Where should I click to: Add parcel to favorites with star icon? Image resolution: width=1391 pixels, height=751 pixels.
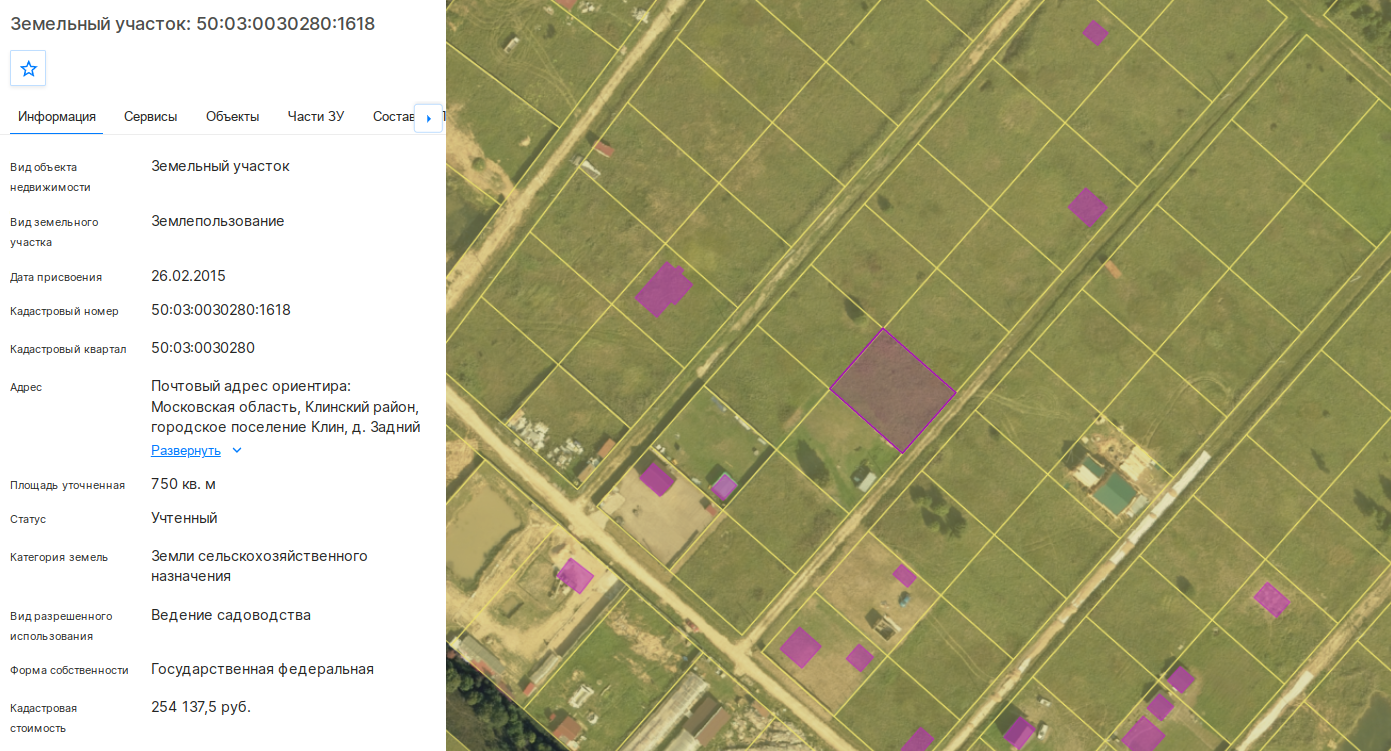28,68
